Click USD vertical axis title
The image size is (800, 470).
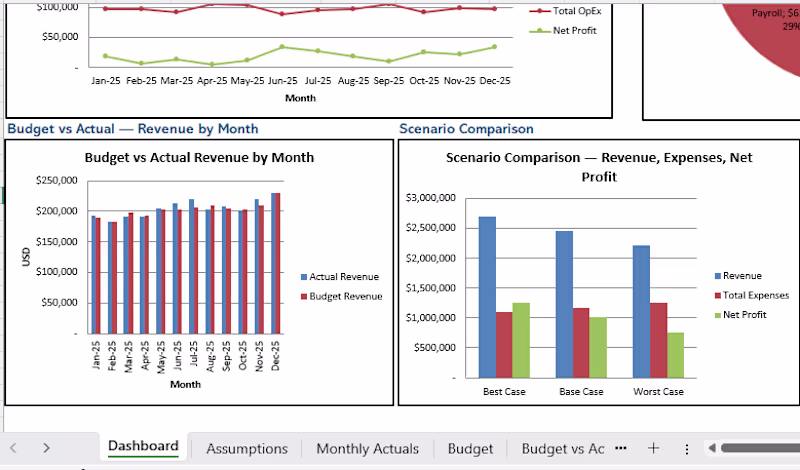[x=27, y=257]
